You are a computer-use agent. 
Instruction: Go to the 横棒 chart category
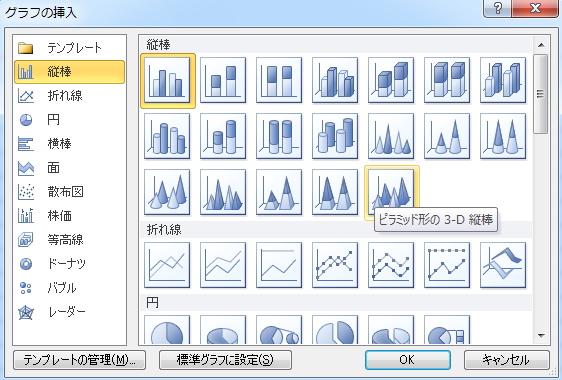[70, 144]
